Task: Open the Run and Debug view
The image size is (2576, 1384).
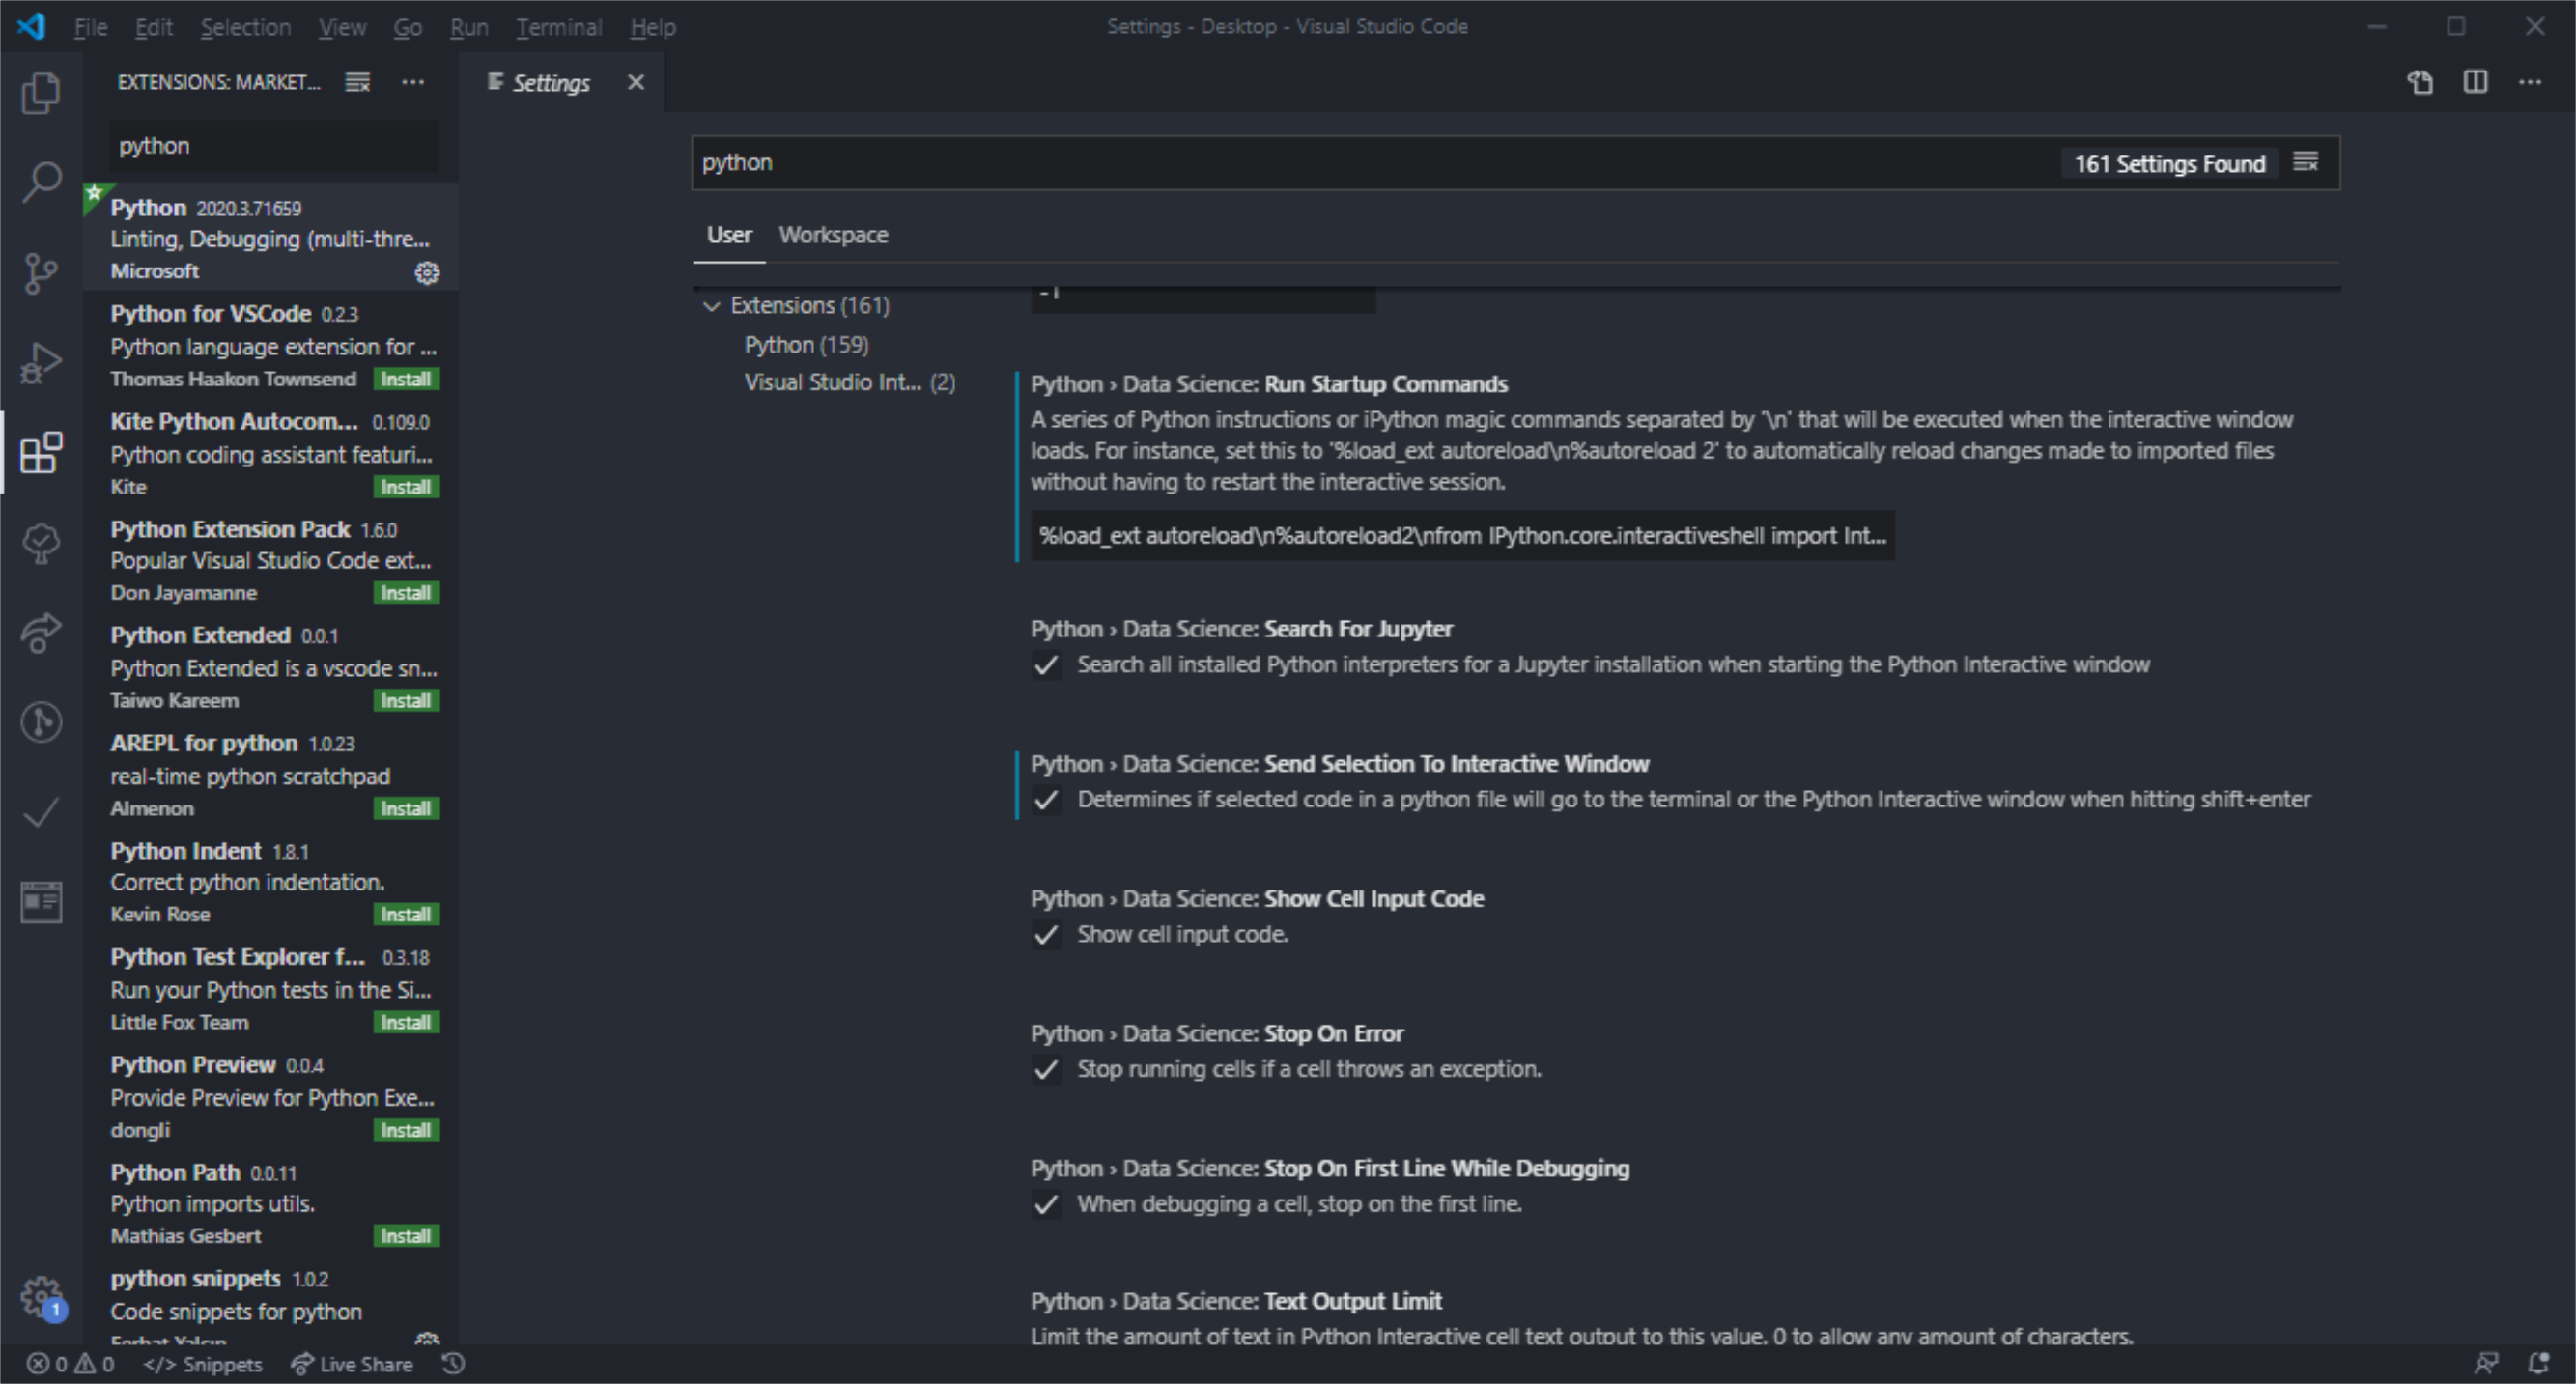Action: pyautogui.click(x=41, y=363)
